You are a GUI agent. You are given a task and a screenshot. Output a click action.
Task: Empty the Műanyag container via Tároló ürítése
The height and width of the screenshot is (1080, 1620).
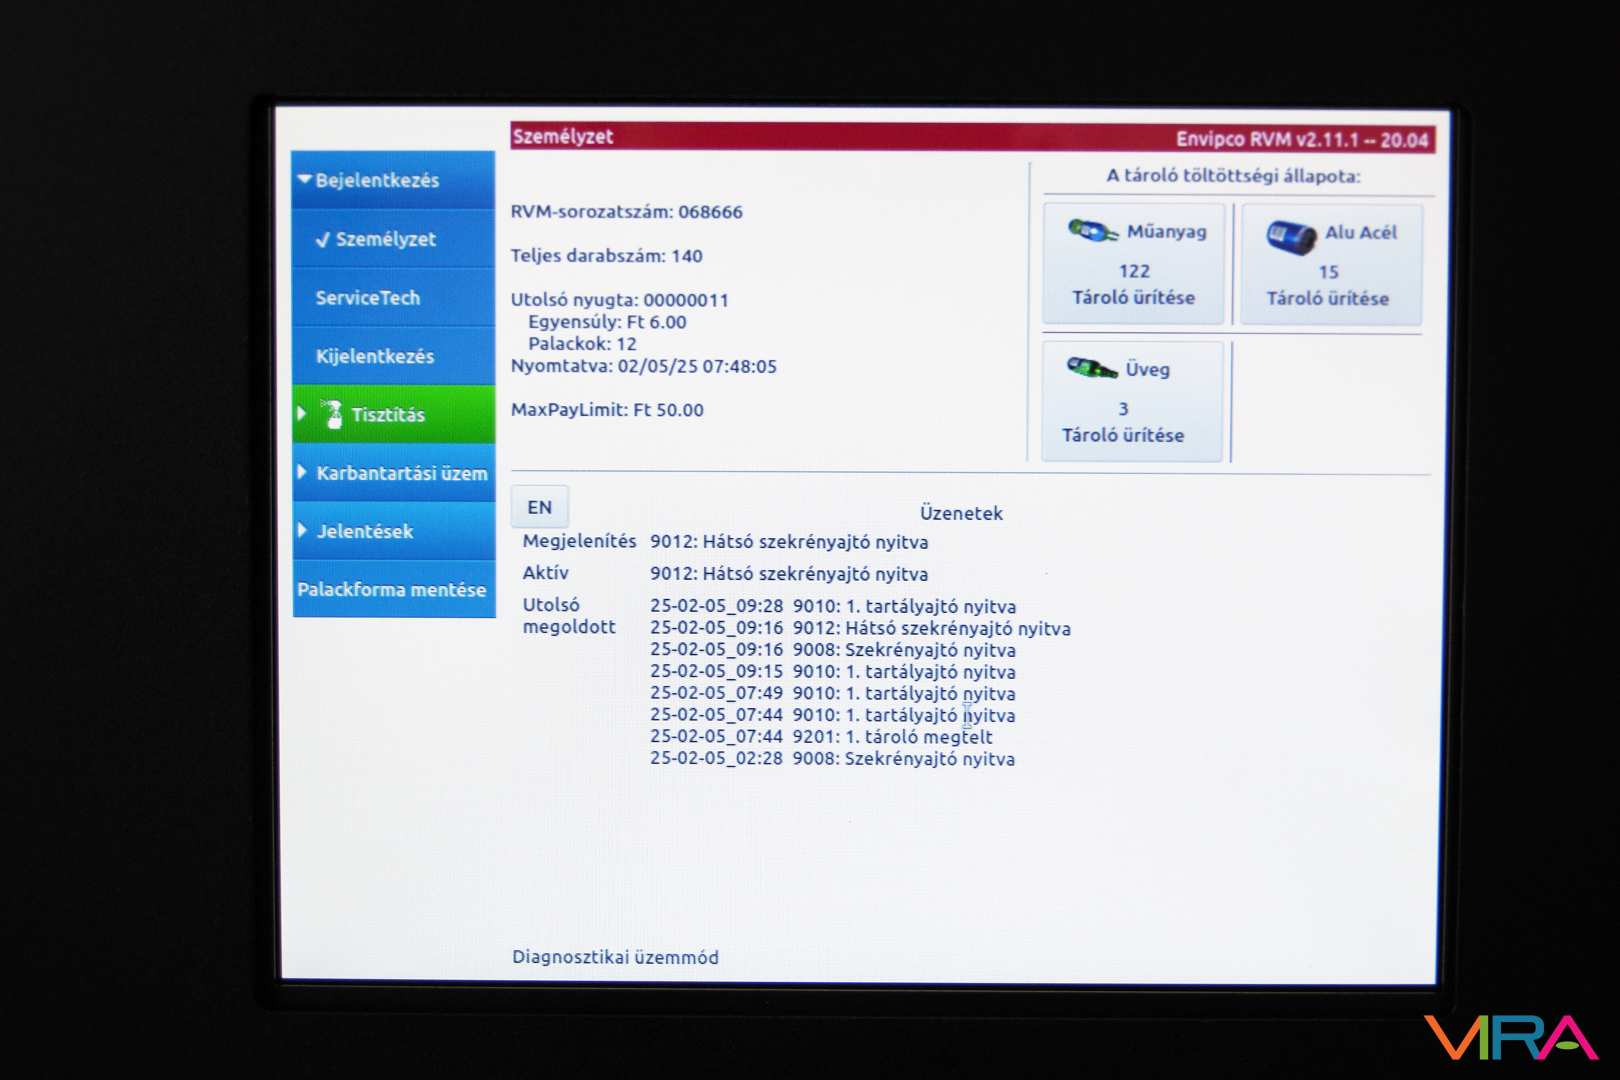pyautogui.click(x=1133, y=298)
